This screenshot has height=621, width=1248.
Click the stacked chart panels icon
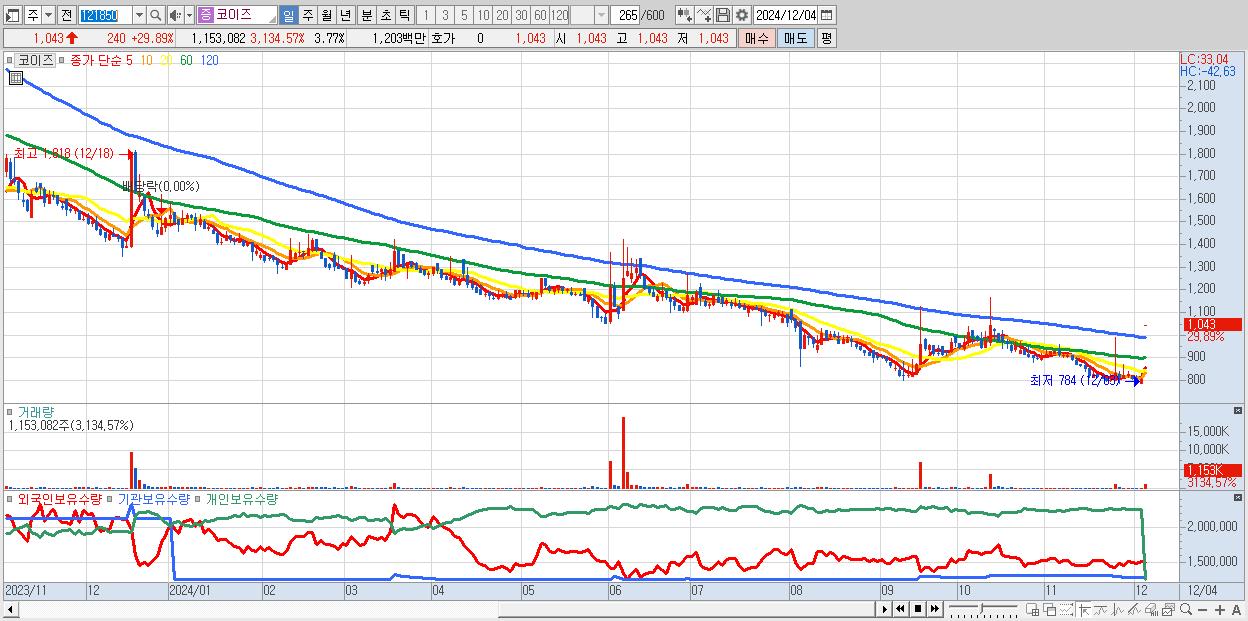pyautogui.click(x=1168, y=609)
